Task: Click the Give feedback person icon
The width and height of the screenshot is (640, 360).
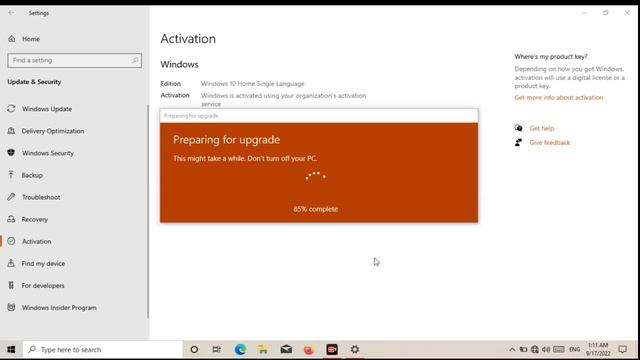Action: (518, 142)
